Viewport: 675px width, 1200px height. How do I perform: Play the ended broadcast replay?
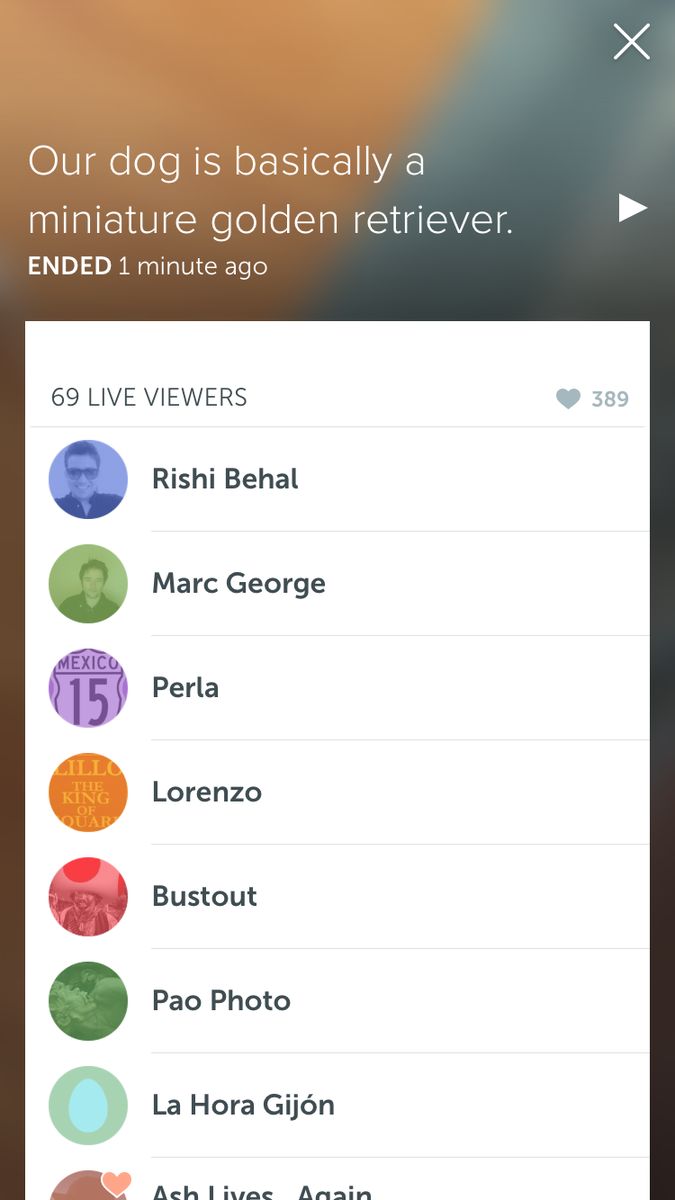coord(632,207)
